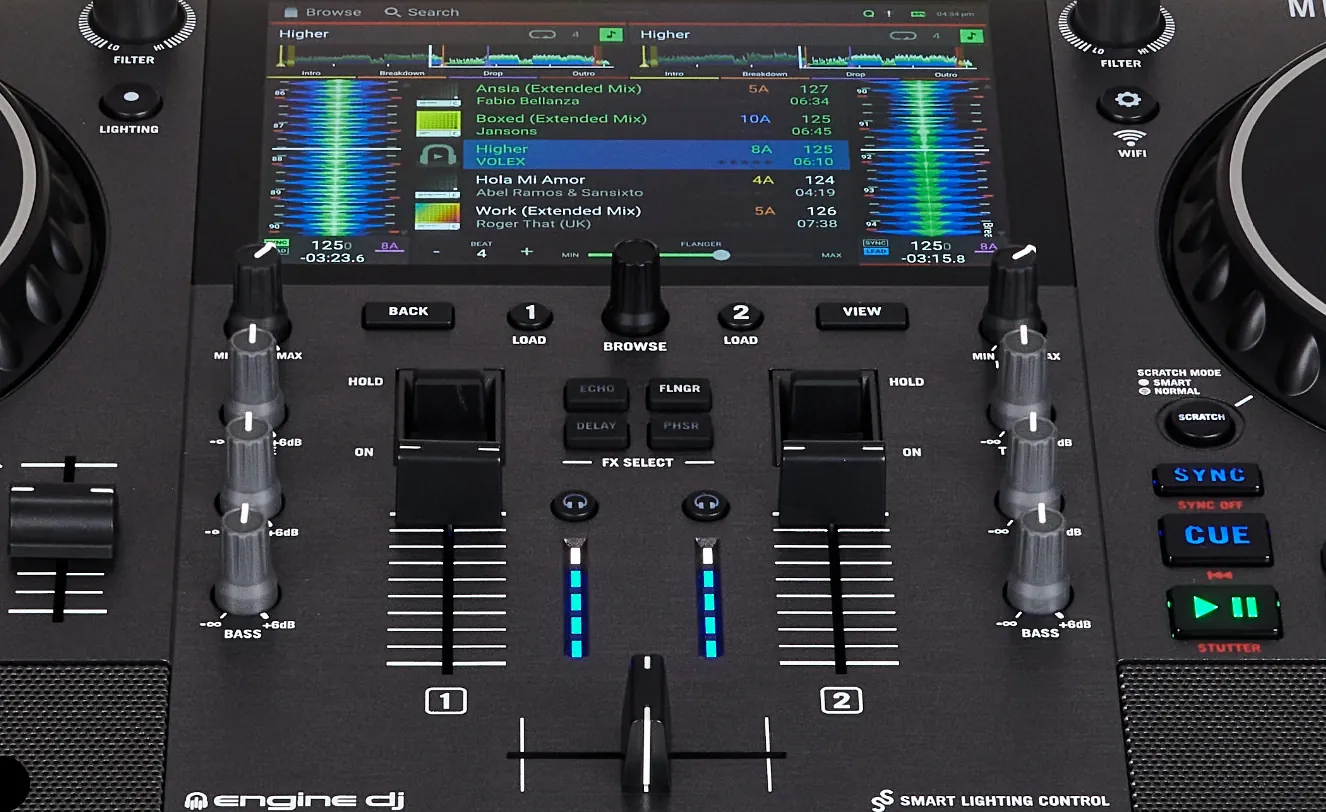Jump to left deck Breakdown section marker

(x=402, y=74)
